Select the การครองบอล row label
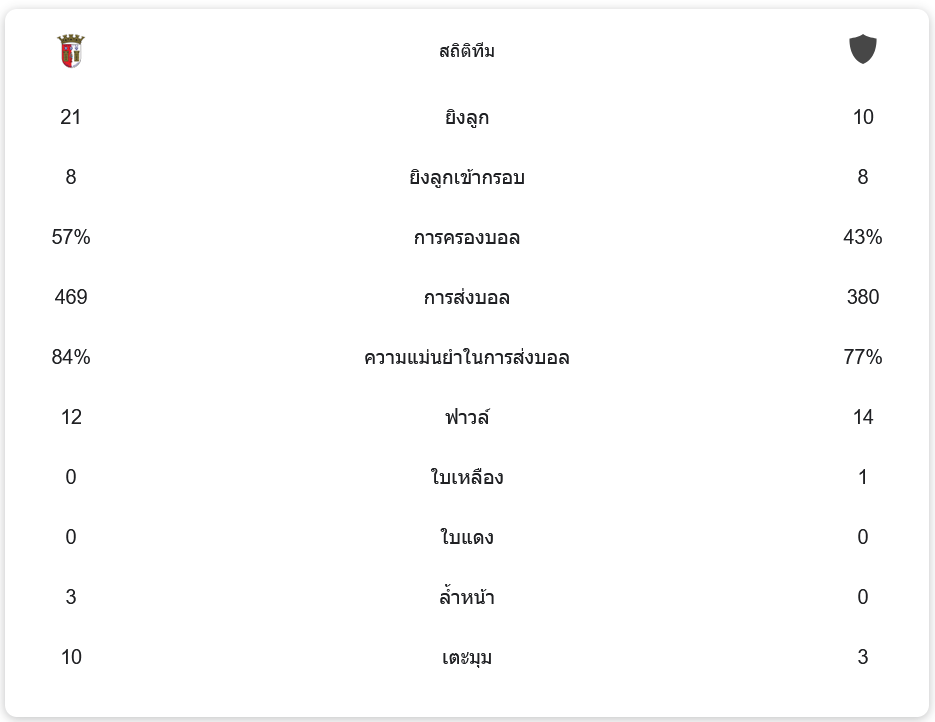 tap(467, 238)
